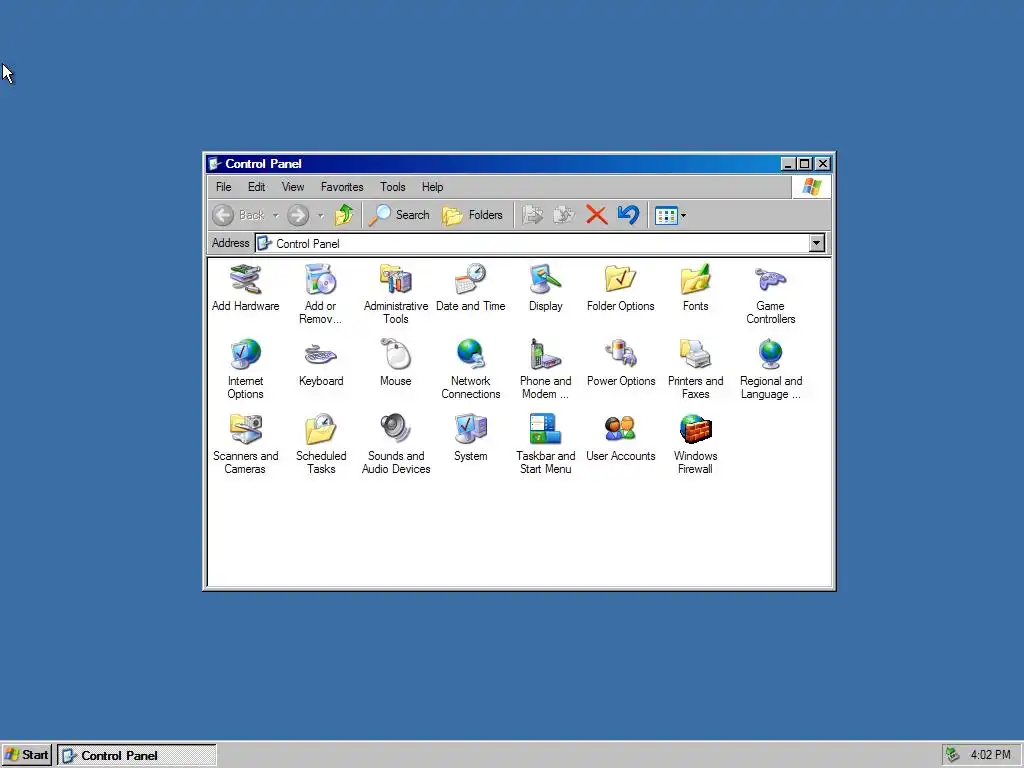Expand the Forward history dropdown arrow
Viewport: 1024px width, 768px height.
point(321,215)
